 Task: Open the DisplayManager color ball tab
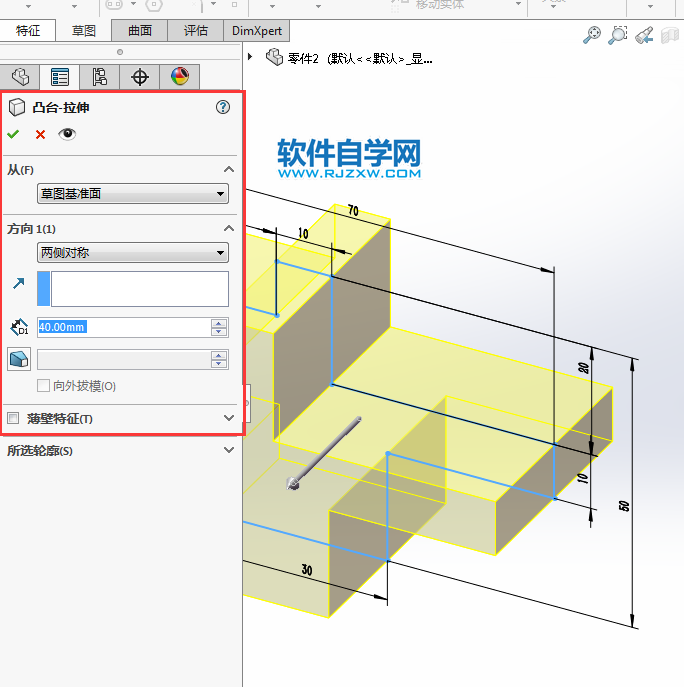[x=180, y=77]
